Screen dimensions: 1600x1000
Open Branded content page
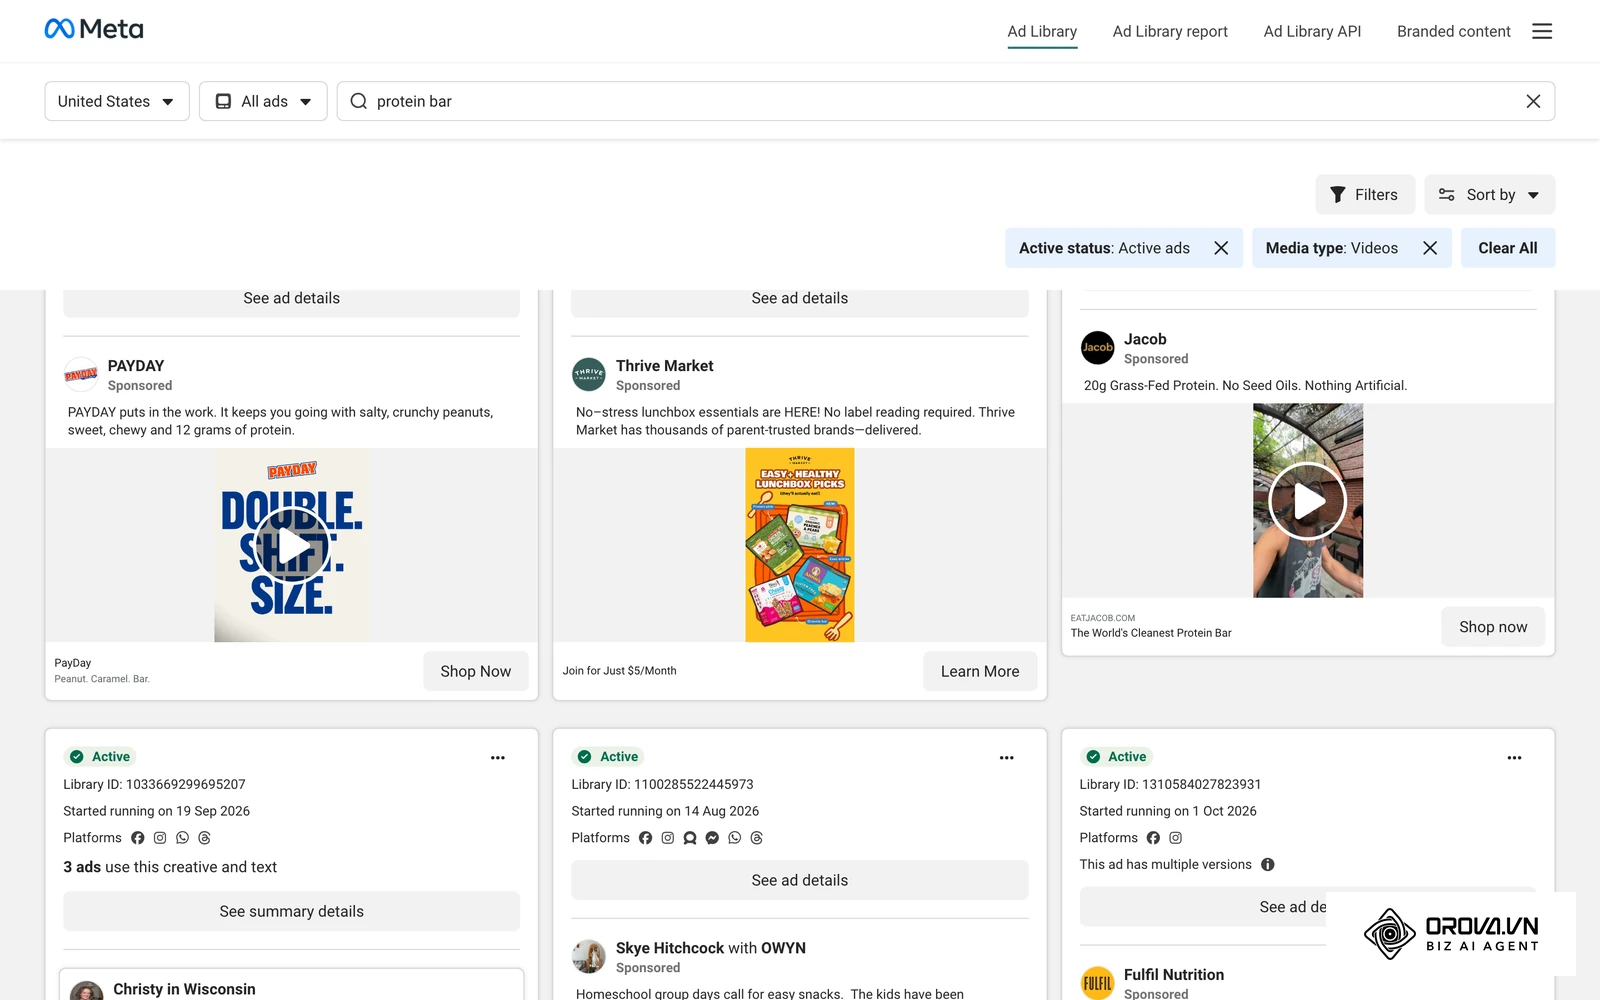pos(1453,31)
